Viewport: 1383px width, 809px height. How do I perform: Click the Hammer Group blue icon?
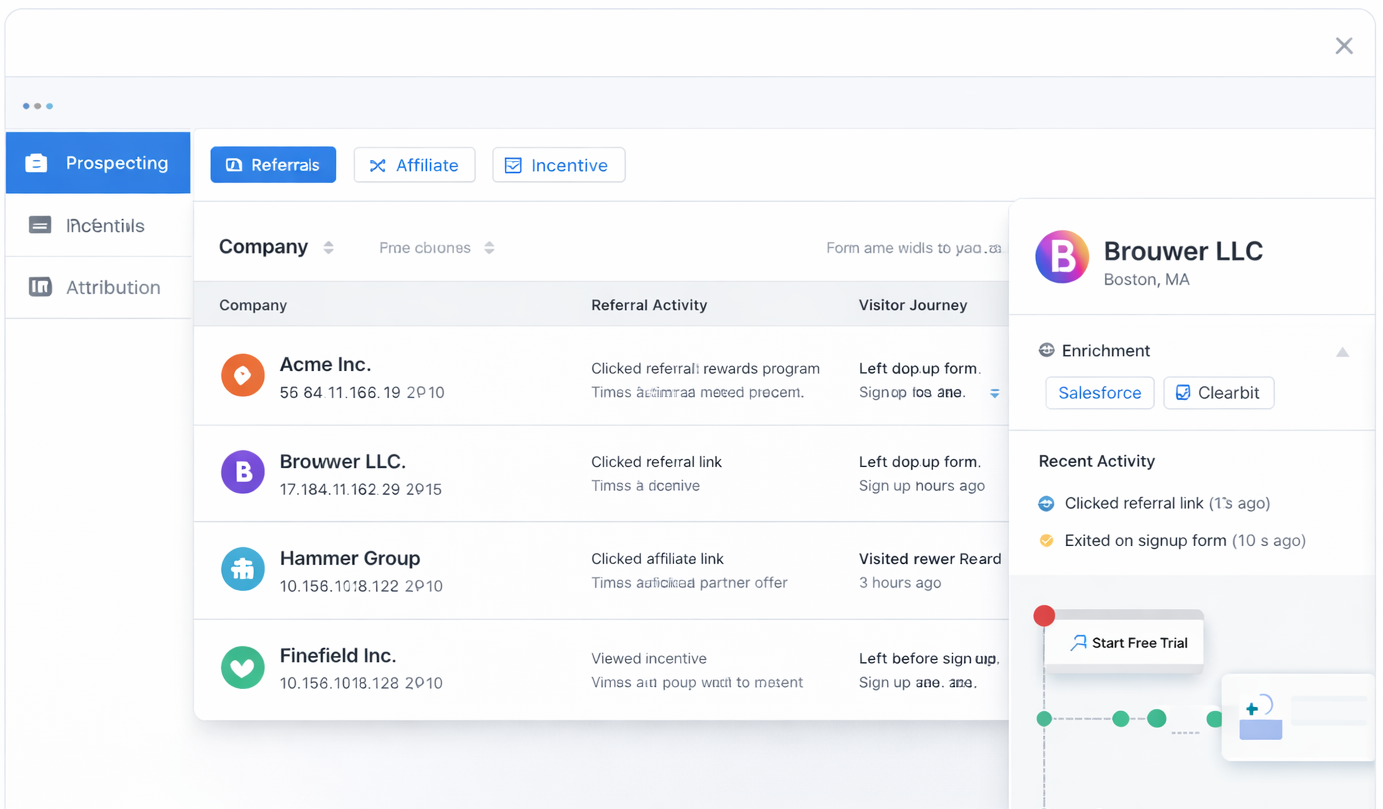pos(242,569)
